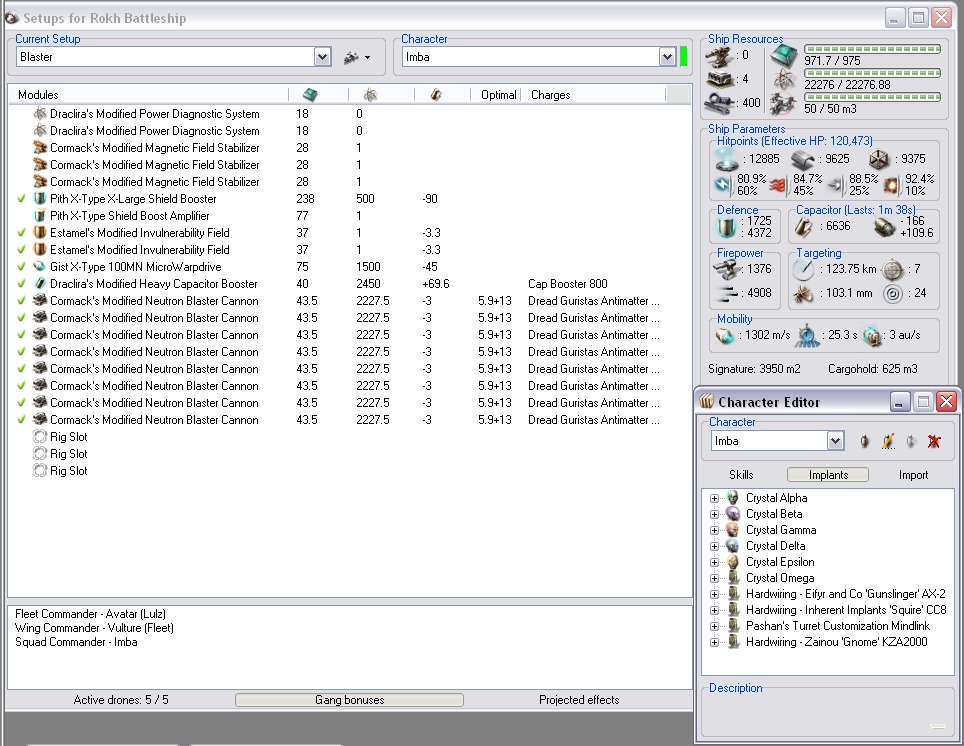964x746 pixels.
Task: Expand the Crystal Omega implant node
Action: point(714,578)
